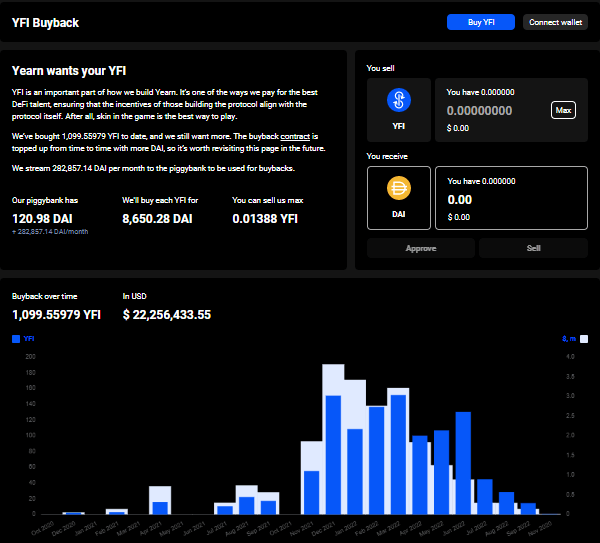Click the $ 22,256,433.55 USD total
This screenshot has height=543, width=600.
click(167, 314)
